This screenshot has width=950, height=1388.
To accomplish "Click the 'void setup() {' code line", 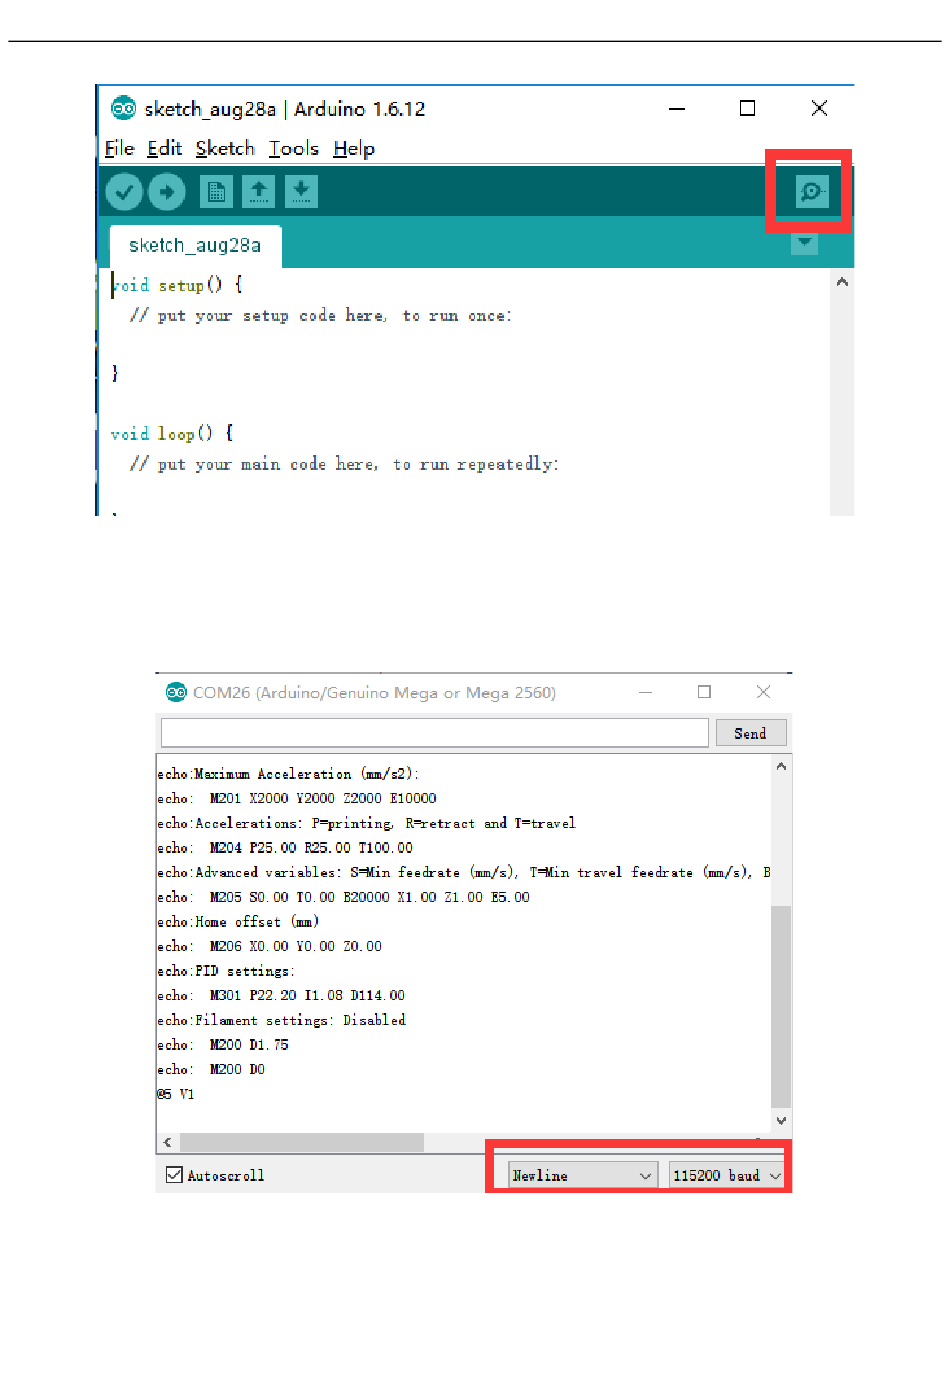I will click(x=177, y=285).
